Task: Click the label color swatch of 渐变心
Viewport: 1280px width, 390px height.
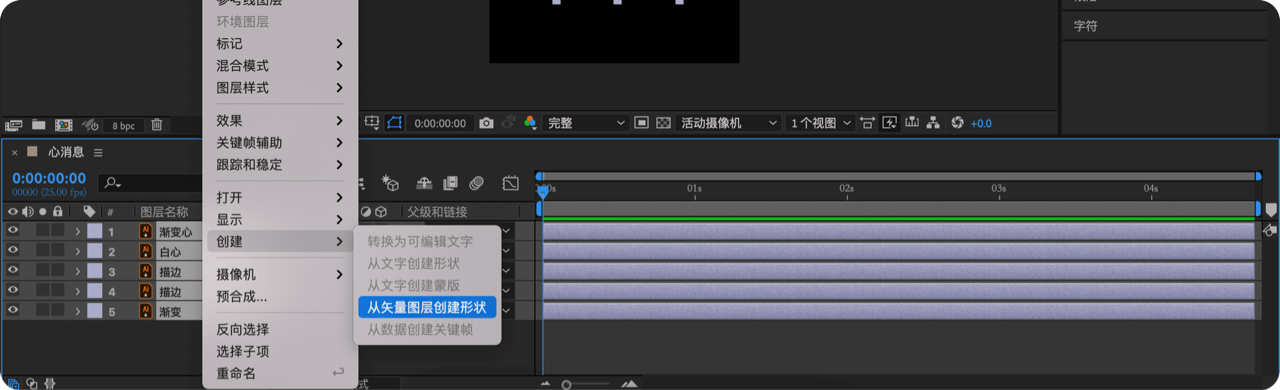Action: [x=94, y=232]
